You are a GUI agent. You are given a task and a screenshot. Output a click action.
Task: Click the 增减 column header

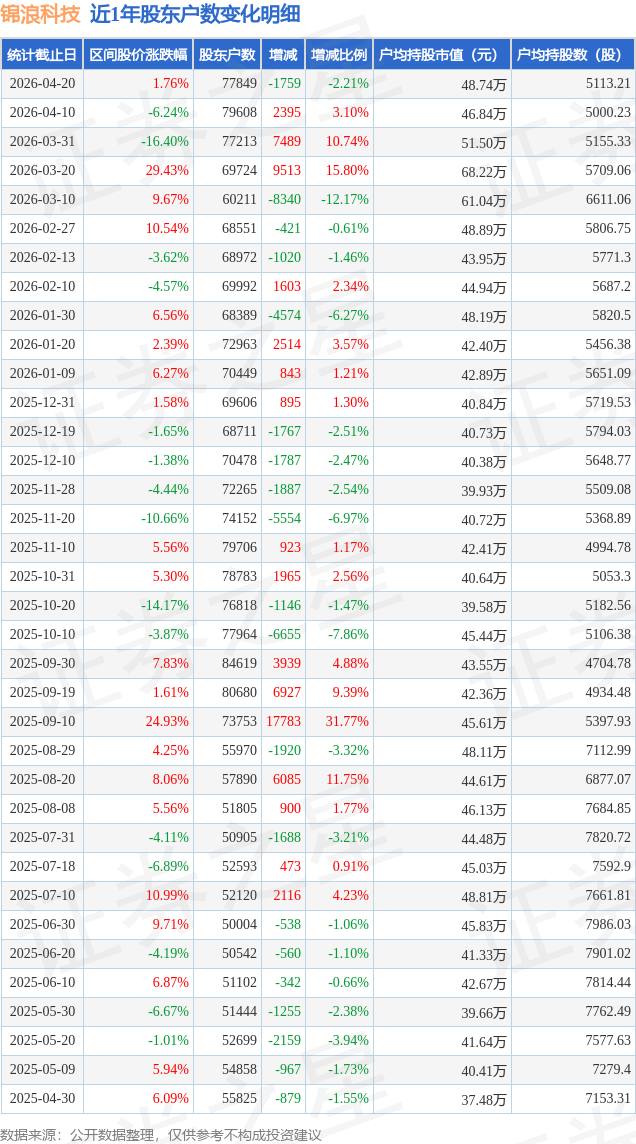click(x=283, y=55)
